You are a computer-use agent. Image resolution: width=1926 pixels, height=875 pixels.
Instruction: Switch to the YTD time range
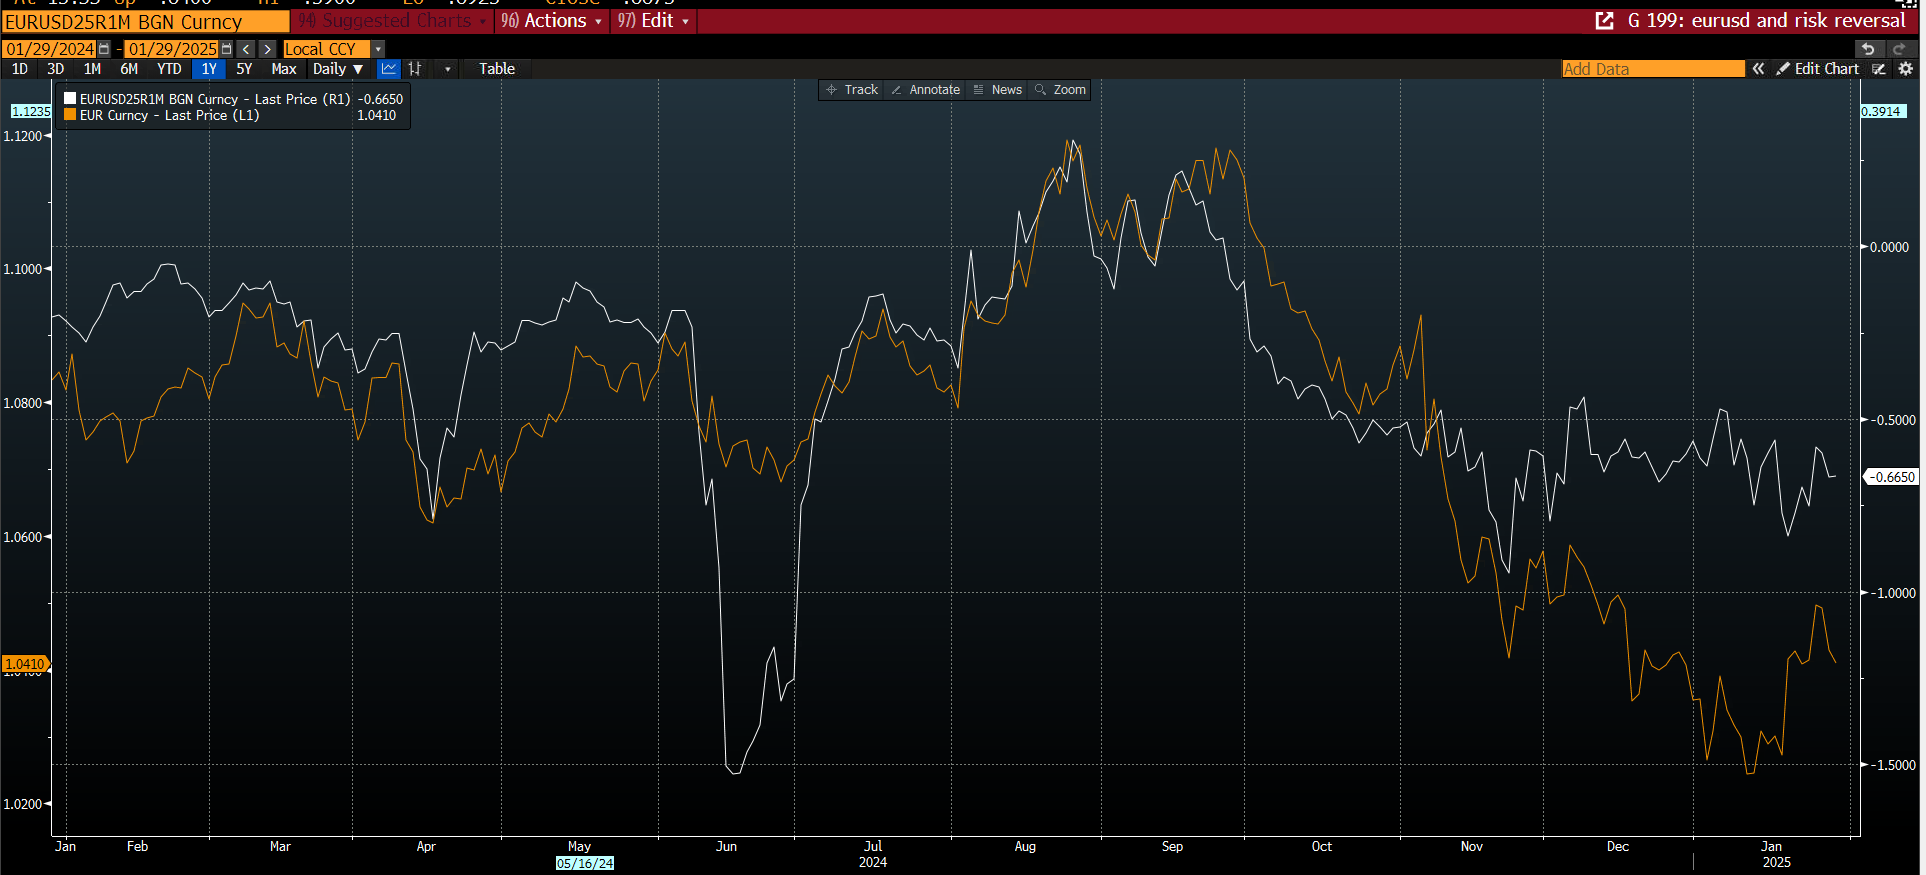[x=169, y=69]
